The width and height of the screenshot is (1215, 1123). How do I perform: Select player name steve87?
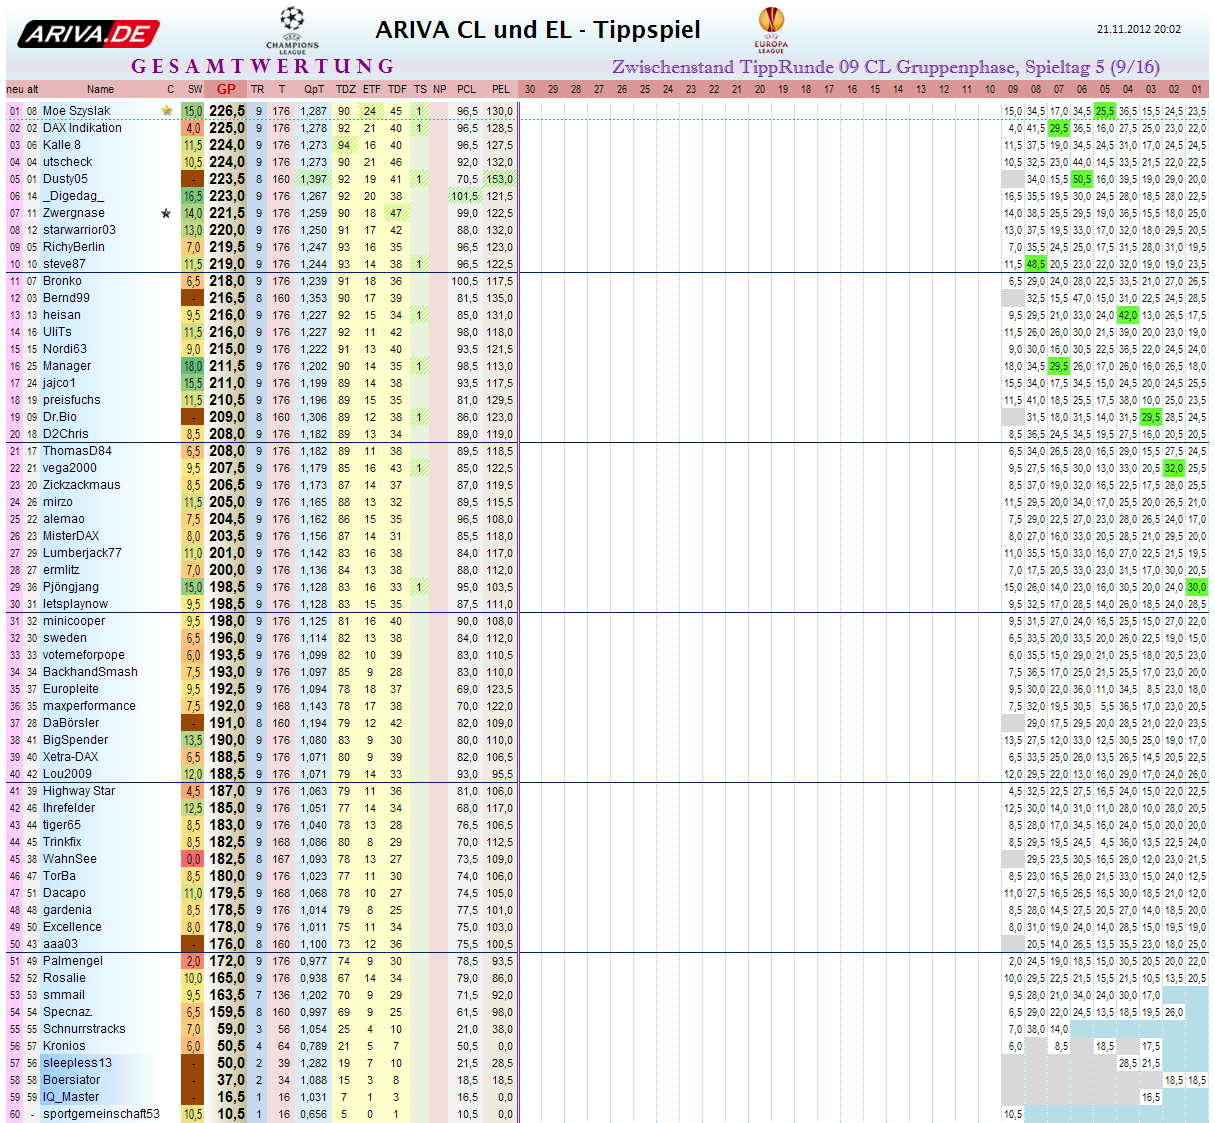point(64,264)
